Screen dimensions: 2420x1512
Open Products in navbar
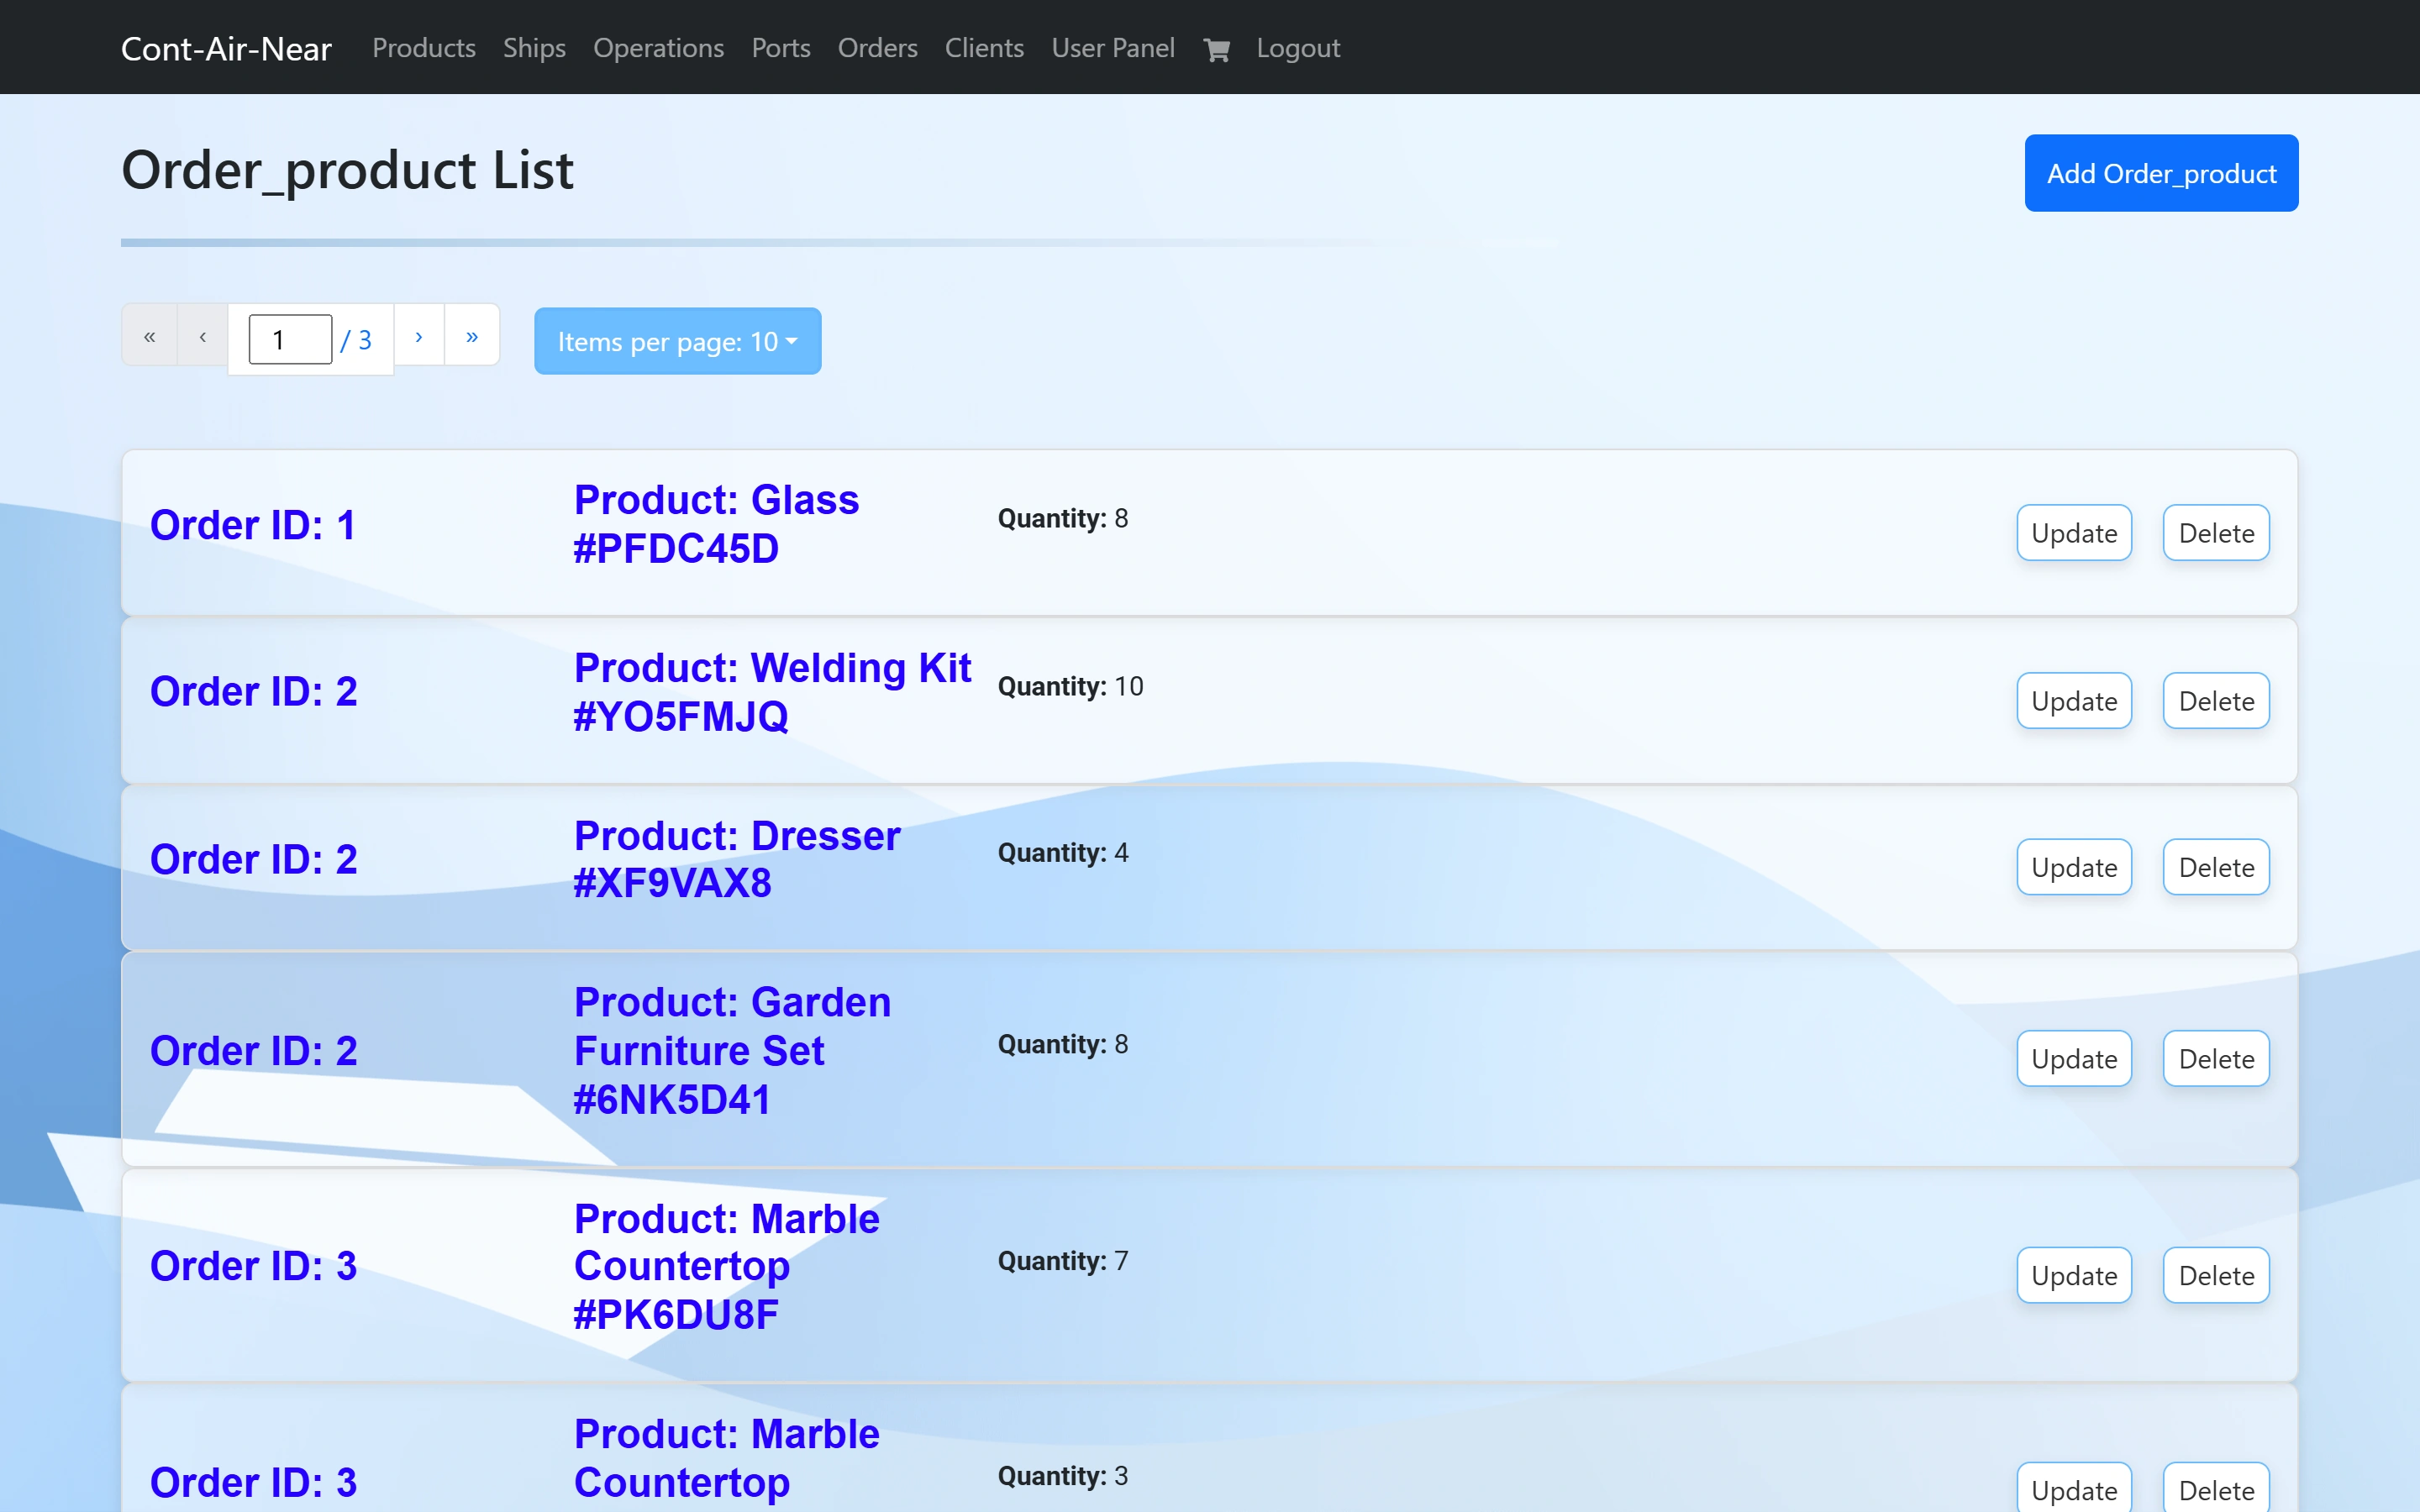[424, 48]
